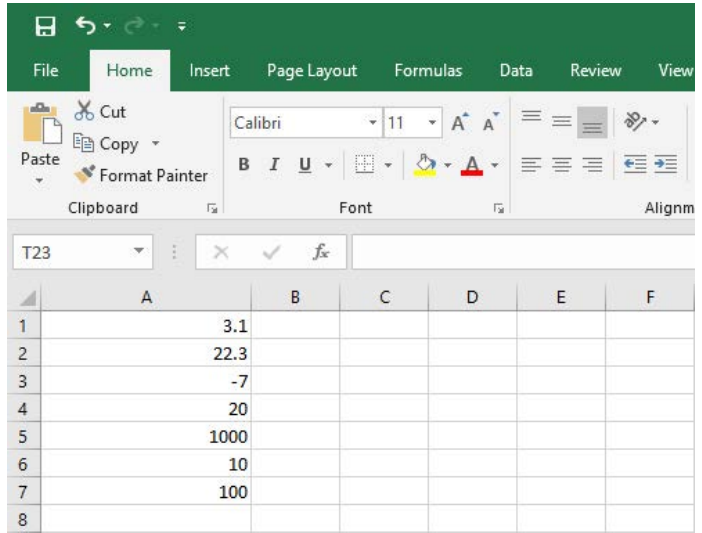Select cell containing 22.3

tap(146, 353)
